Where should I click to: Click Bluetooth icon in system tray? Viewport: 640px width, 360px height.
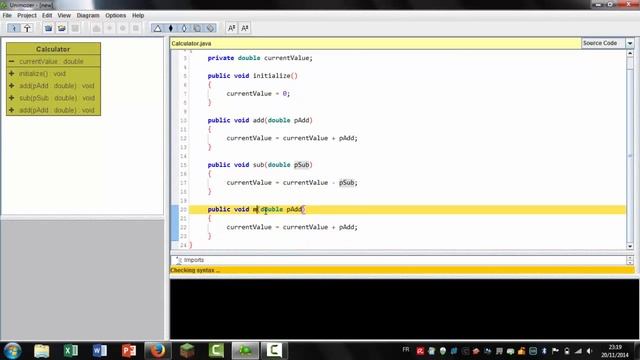coord(544,351)
